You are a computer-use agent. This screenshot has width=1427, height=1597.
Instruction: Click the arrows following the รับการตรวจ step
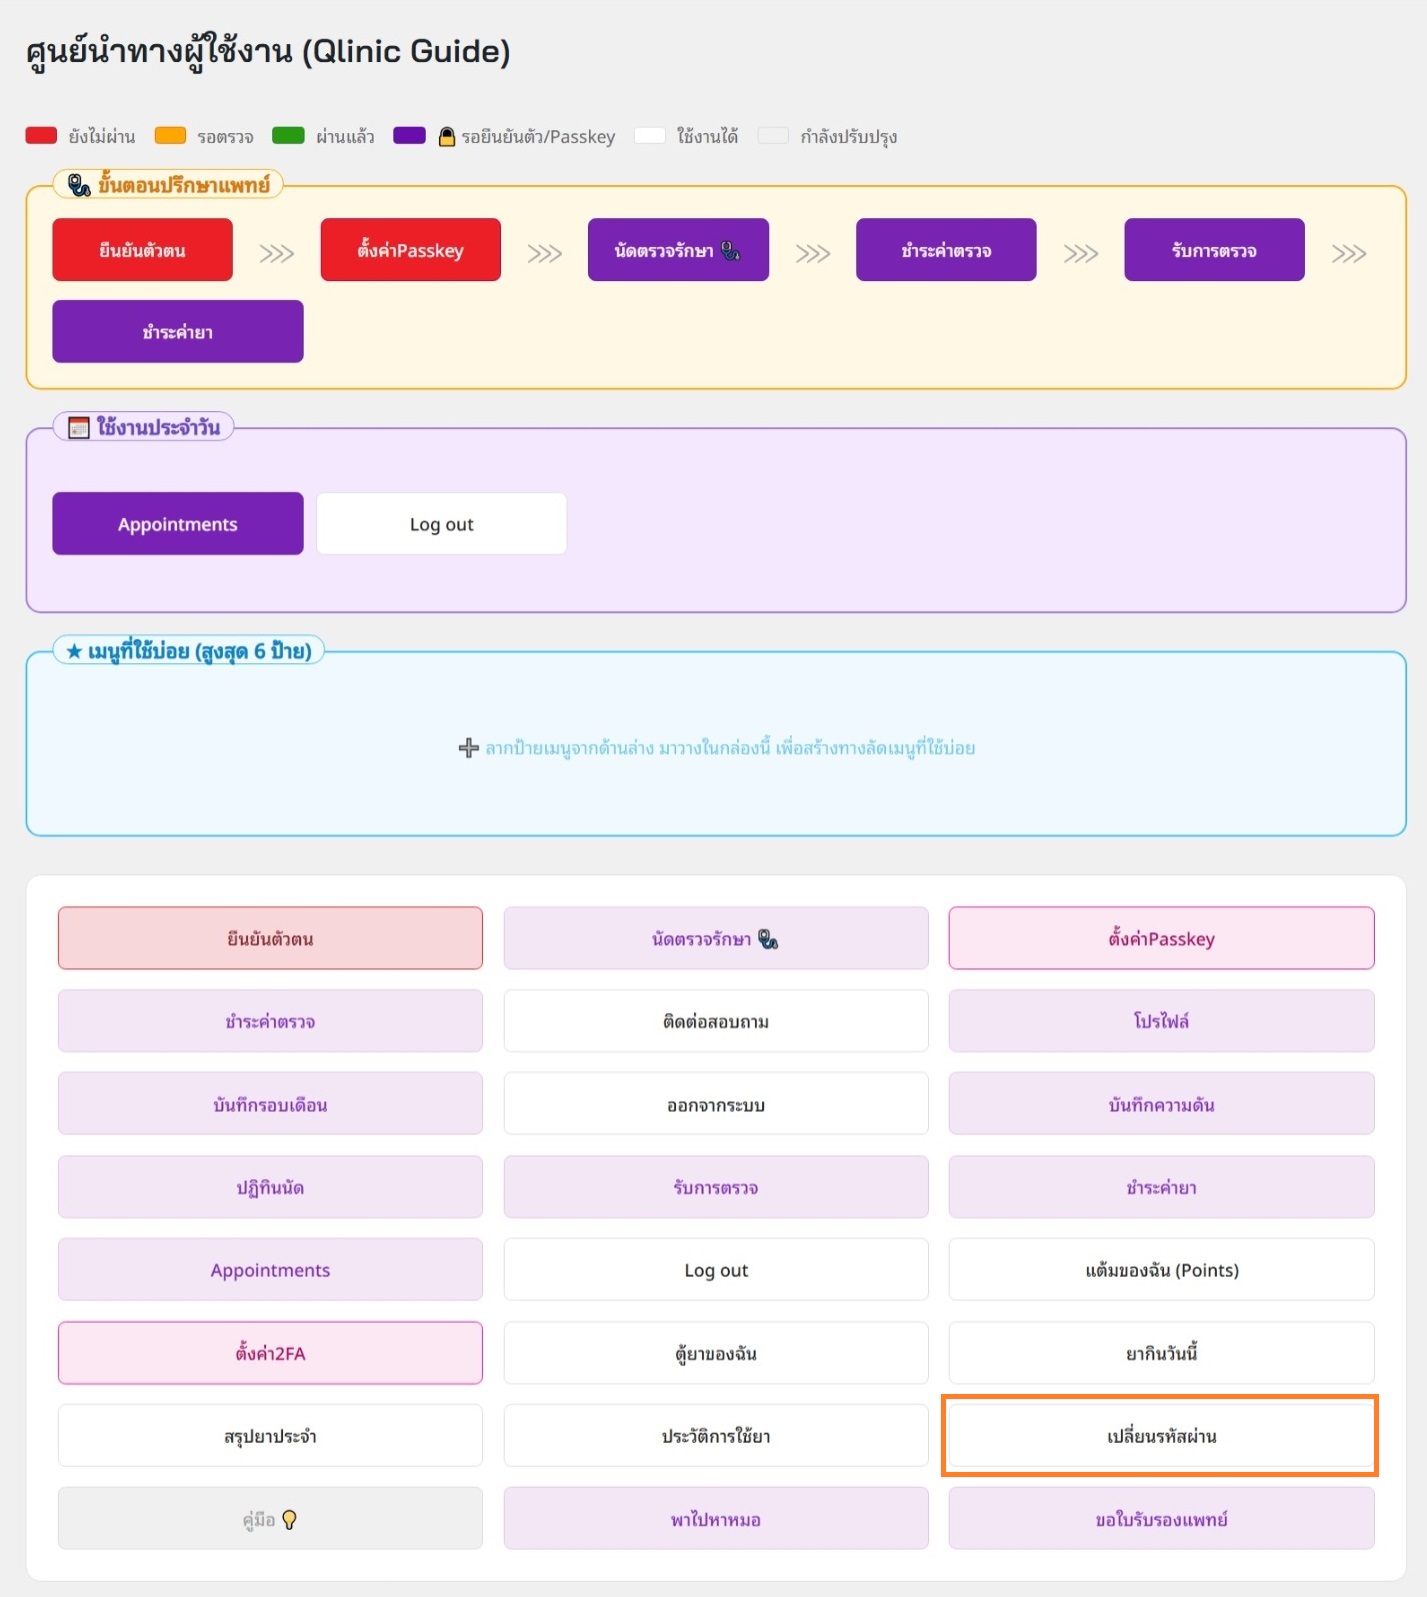(1348, 254)
